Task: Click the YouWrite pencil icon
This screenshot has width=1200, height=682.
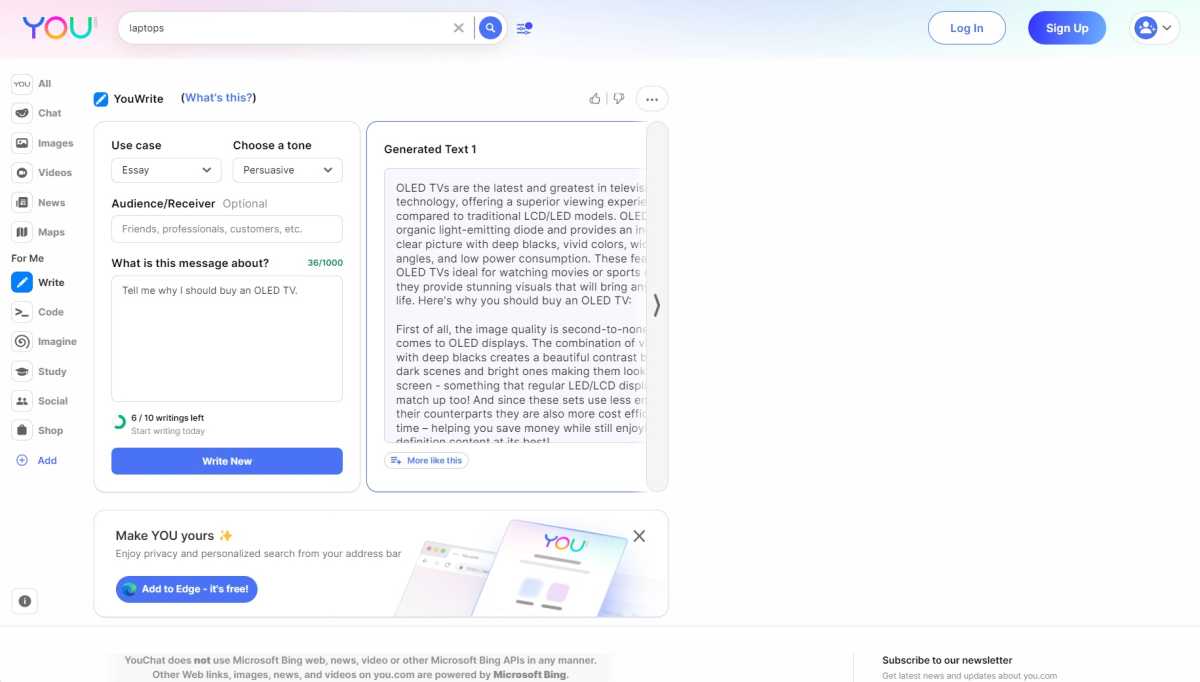Action: [101, 99]
